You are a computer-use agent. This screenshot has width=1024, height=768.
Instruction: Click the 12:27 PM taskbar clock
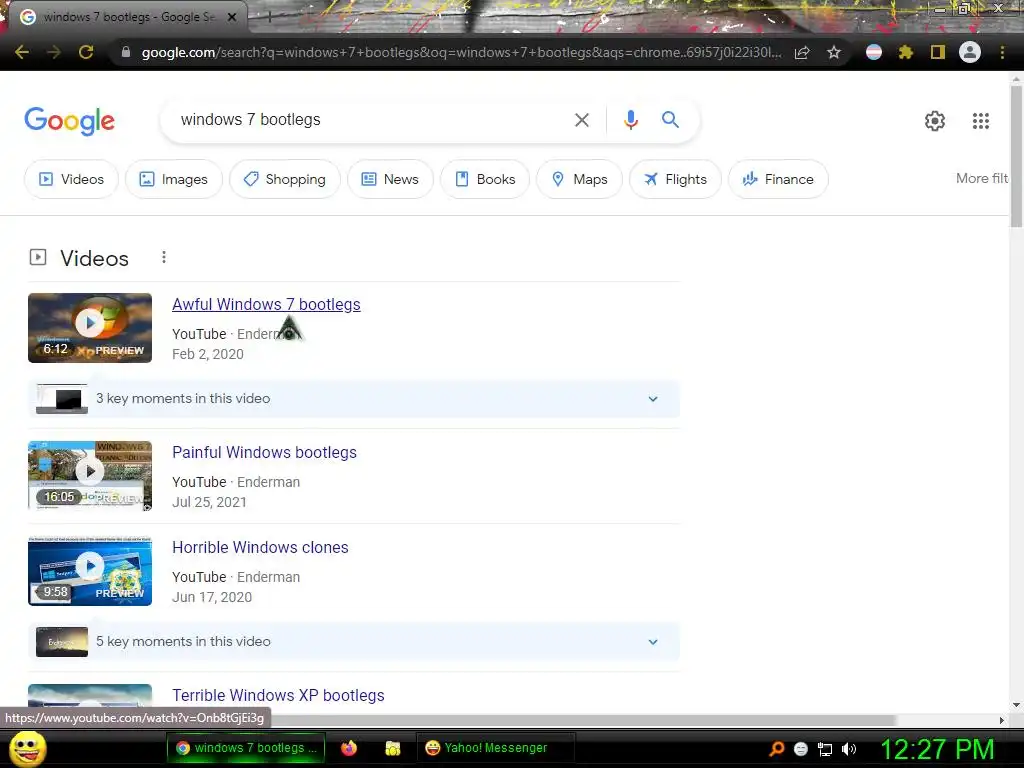tap(937, 749)
